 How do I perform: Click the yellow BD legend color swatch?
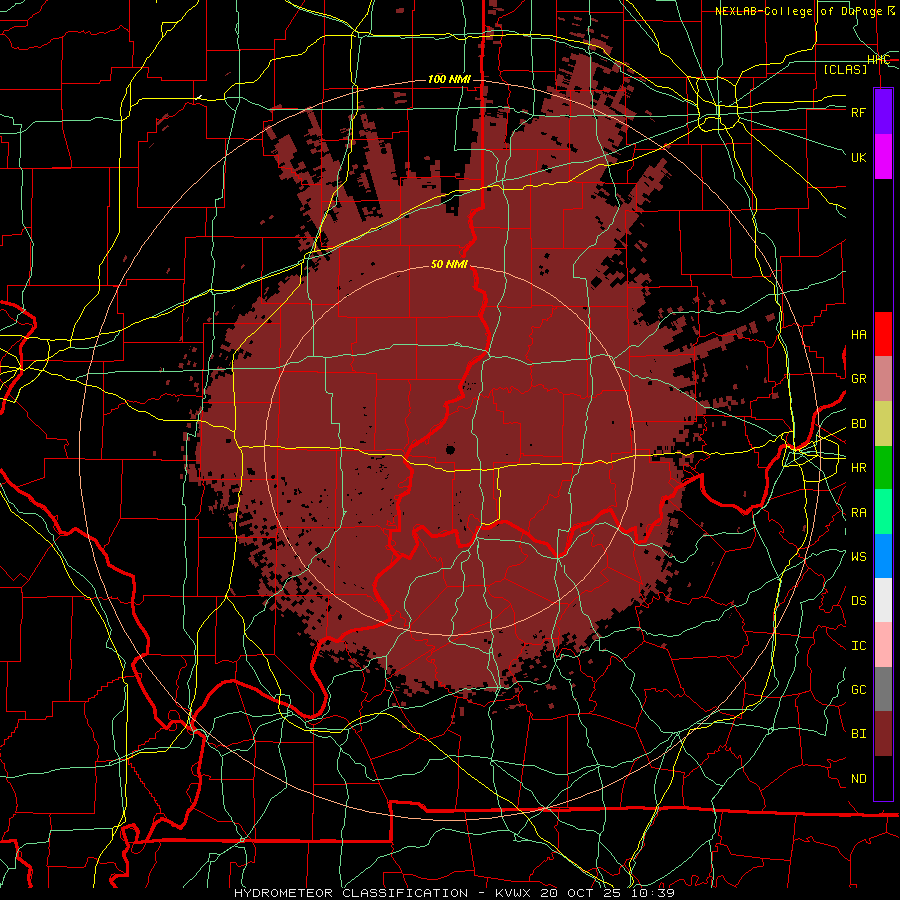[883, 423]
